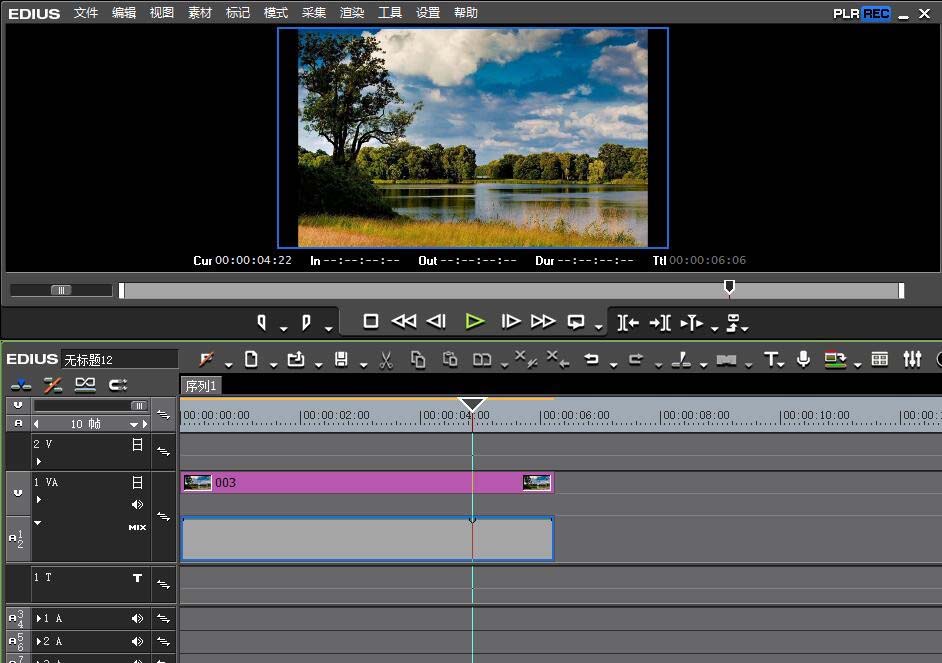Click the export icon in player controls
The width and height of the screenshot is (942, 663).
pyautogui.click(x=733, y=322)
